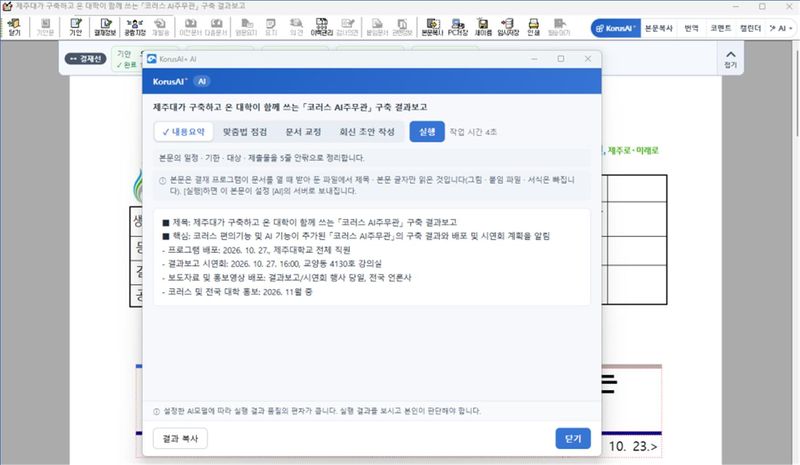Open the 번역 translate function
This screenshot has width=800, height=465.
[x=691, y=28]
